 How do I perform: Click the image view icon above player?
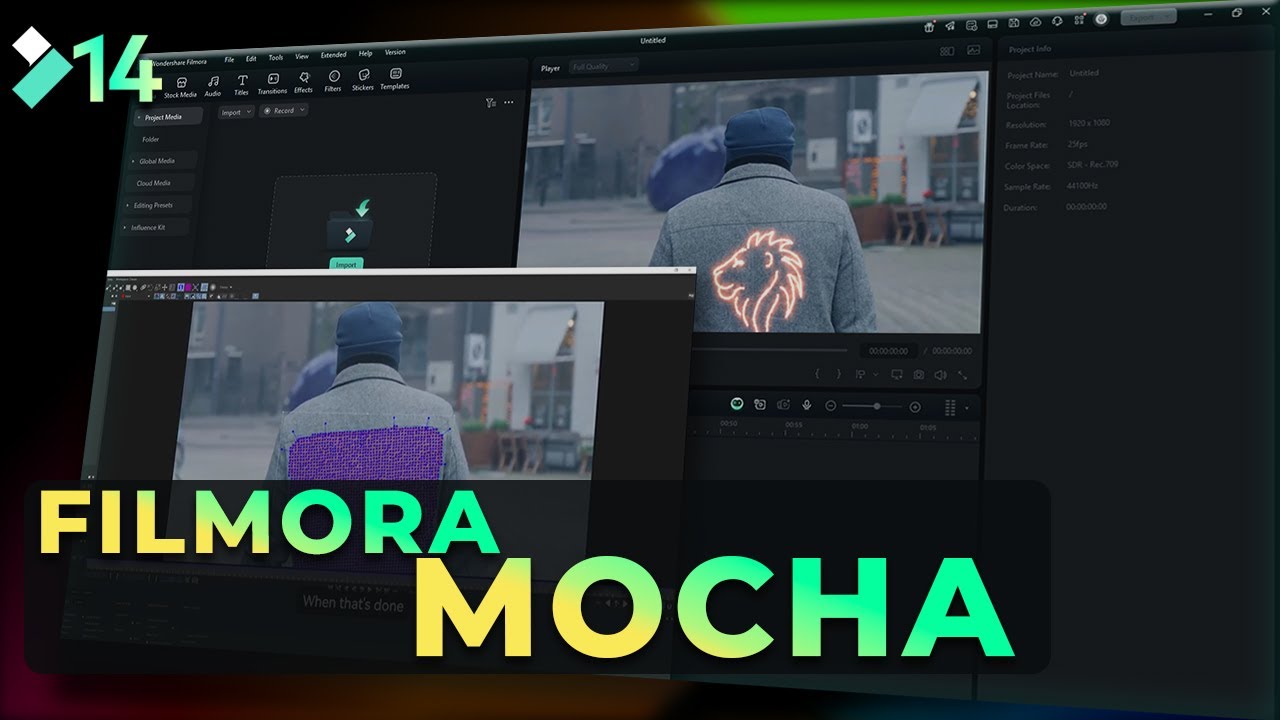point(973,49)
